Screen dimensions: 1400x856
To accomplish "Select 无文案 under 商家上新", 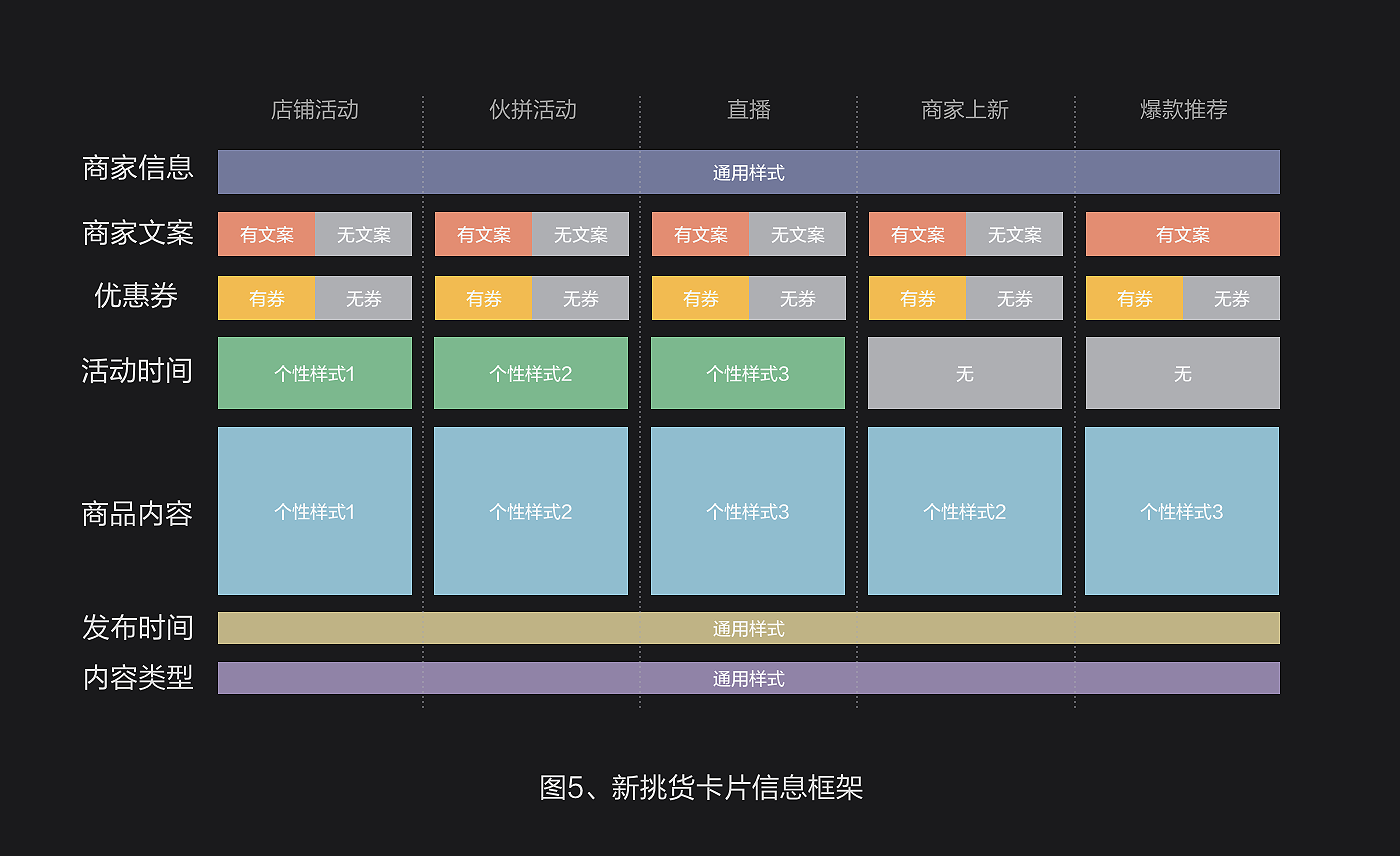I will (1014, 234).
